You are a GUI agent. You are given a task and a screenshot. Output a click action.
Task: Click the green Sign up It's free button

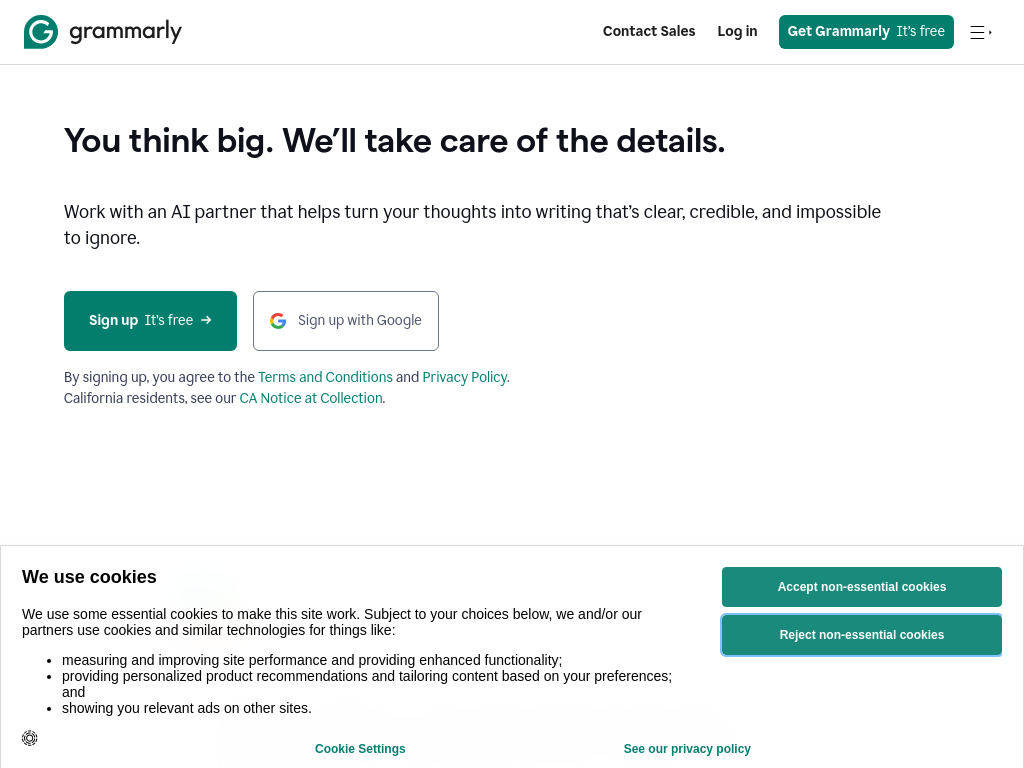coord(150,320)
